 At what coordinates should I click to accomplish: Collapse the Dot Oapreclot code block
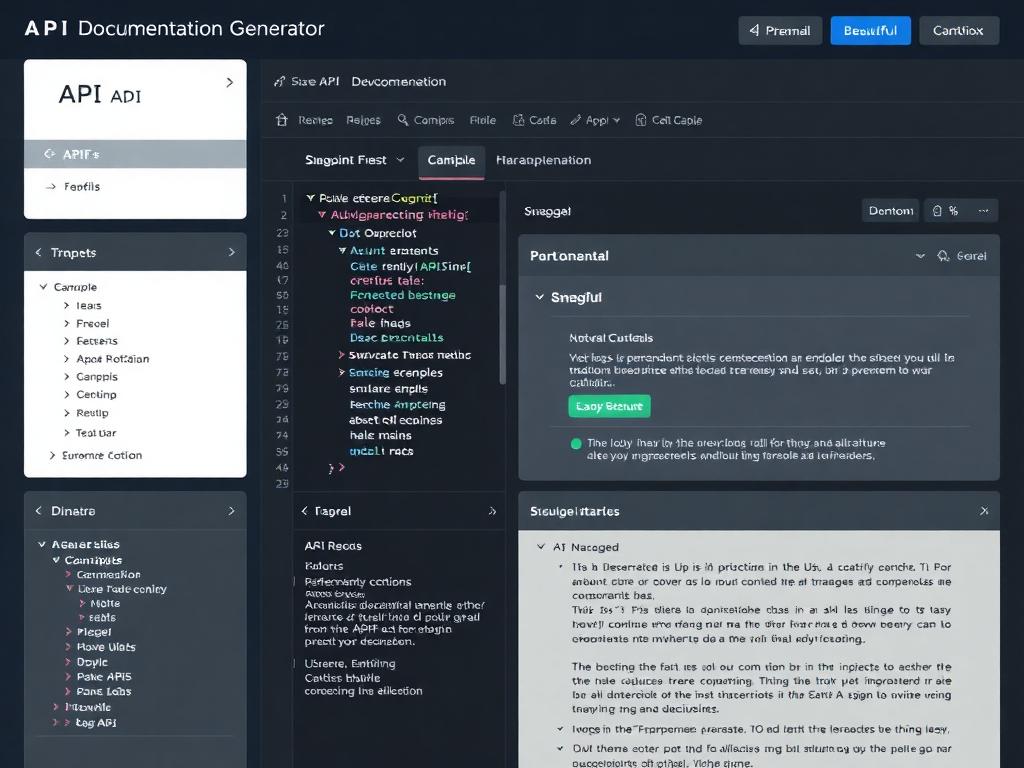coord(332,233)
